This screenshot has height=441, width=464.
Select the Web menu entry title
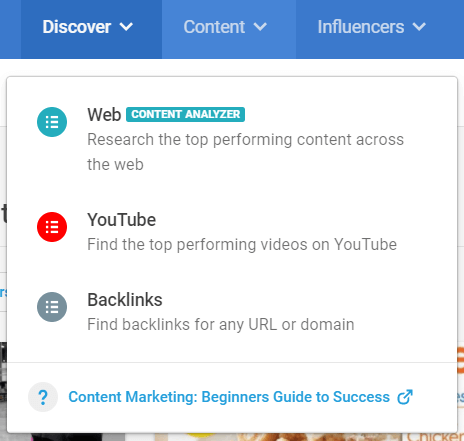coord(104,115)
